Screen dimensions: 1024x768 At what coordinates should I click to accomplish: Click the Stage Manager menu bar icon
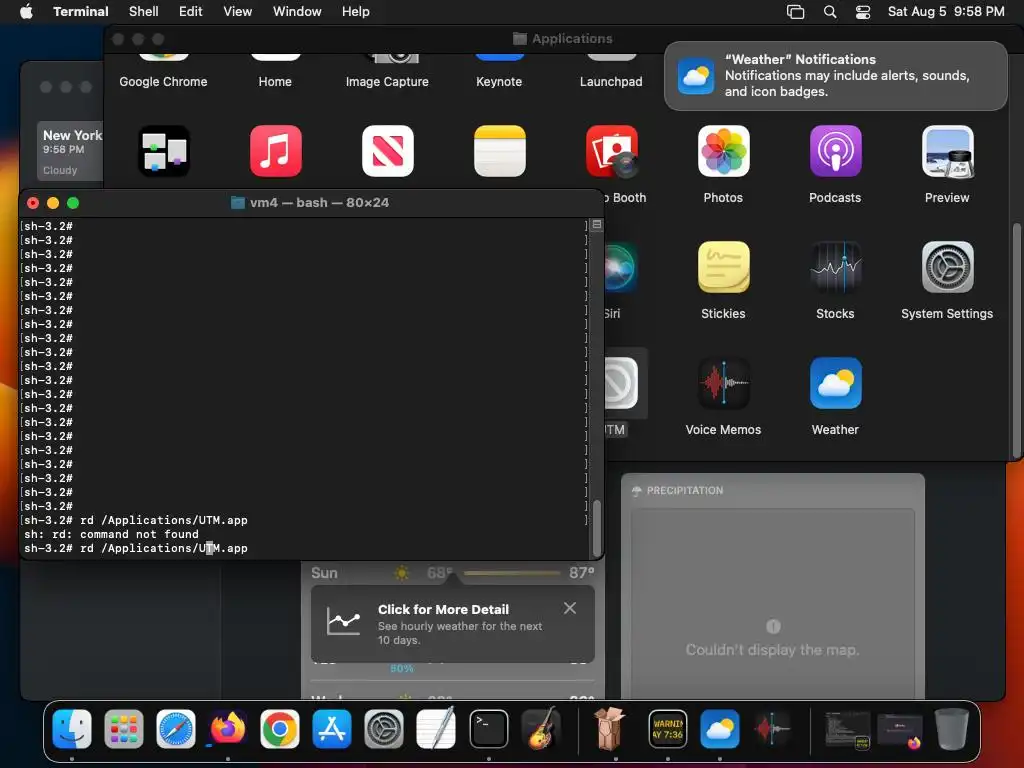[x=795, y=11]
